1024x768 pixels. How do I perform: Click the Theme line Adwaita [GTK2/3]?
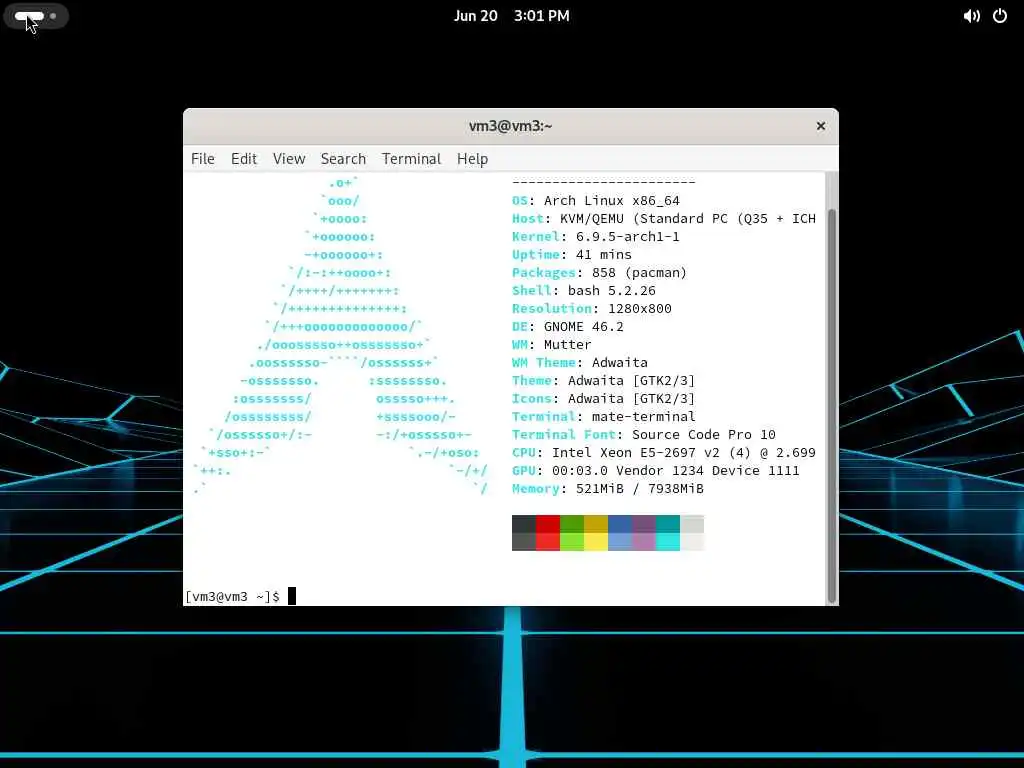pyautogui.click(x=603, y=380)
